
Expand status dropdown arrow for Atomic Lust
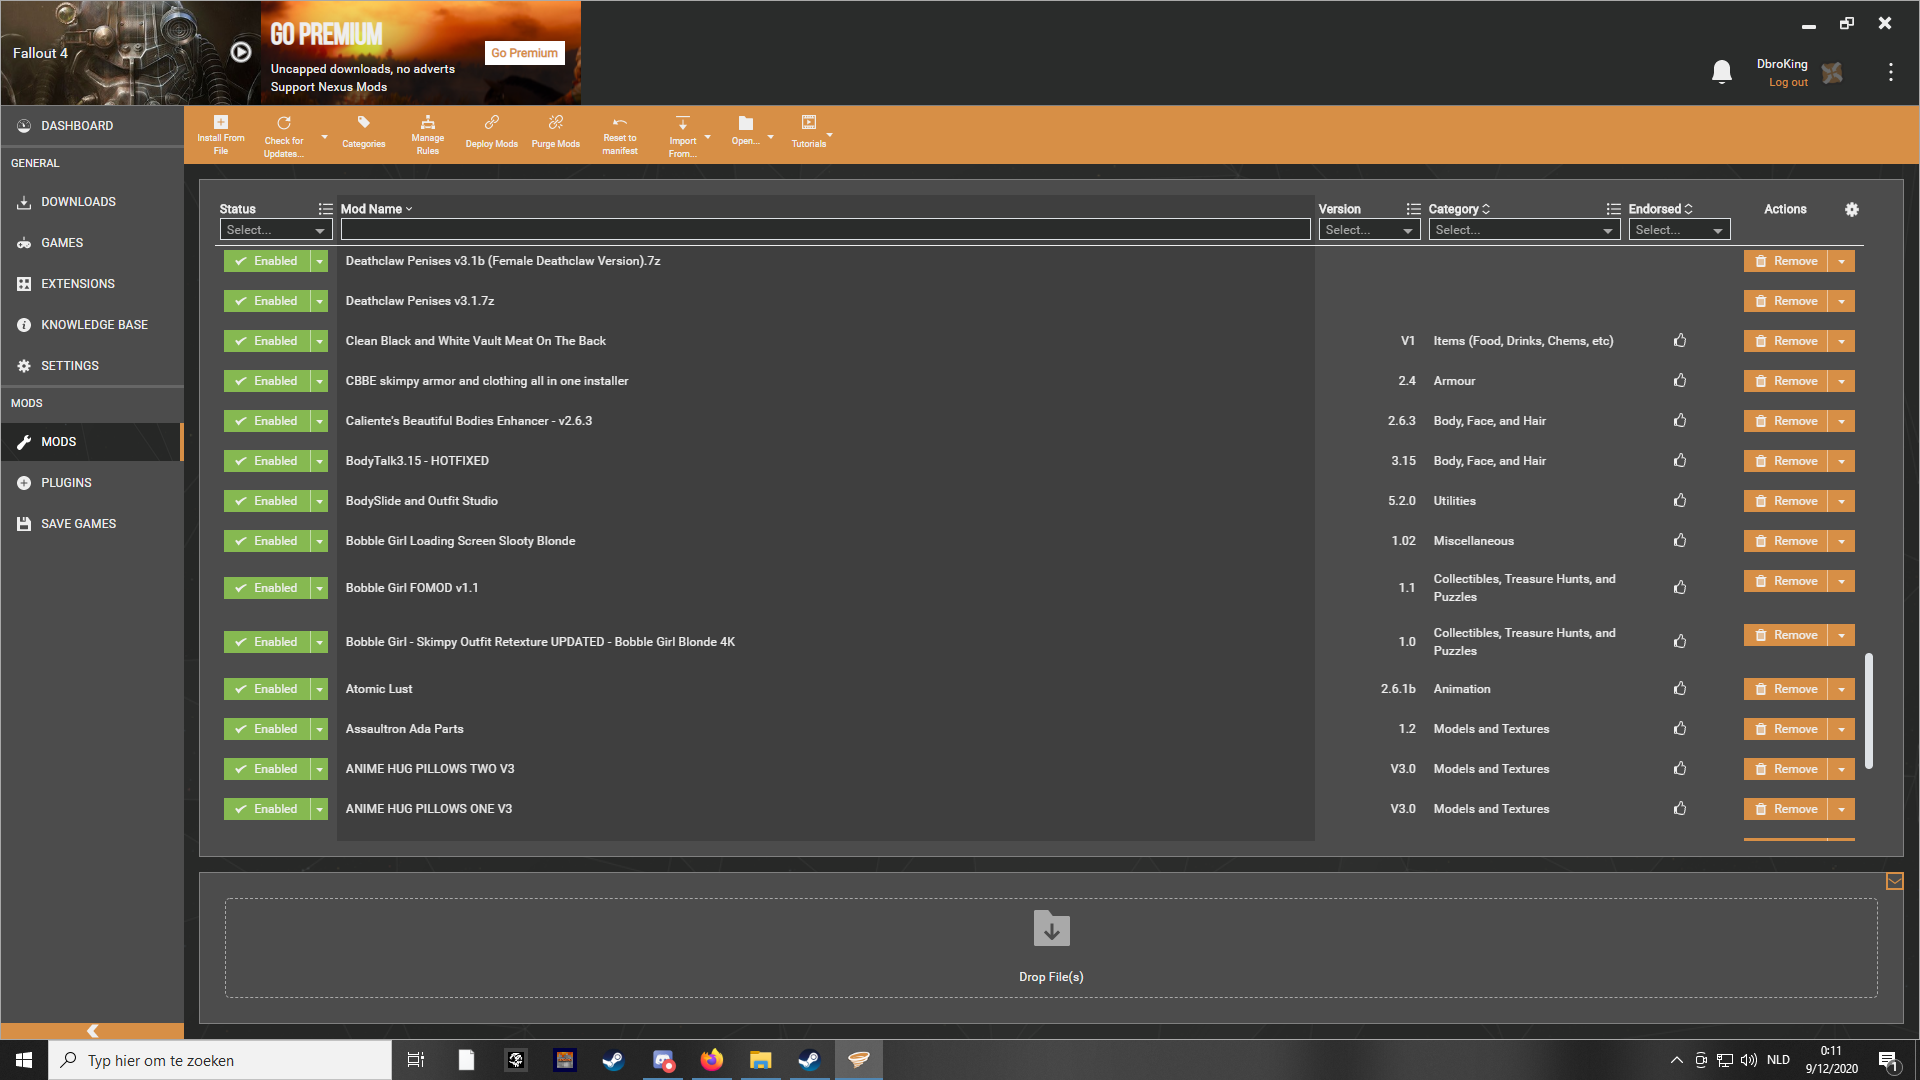(x=320, y=689)
